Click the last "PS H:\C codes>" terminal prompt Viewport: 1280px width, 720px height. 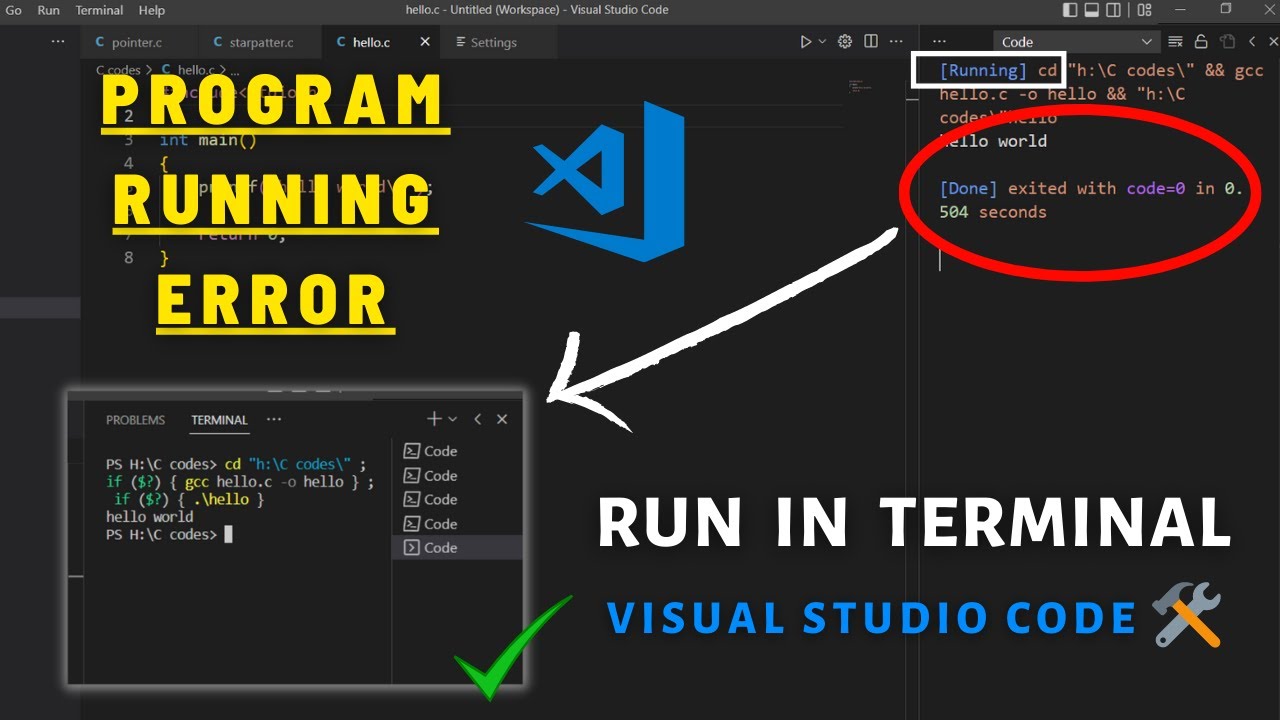tap(160, 534)
